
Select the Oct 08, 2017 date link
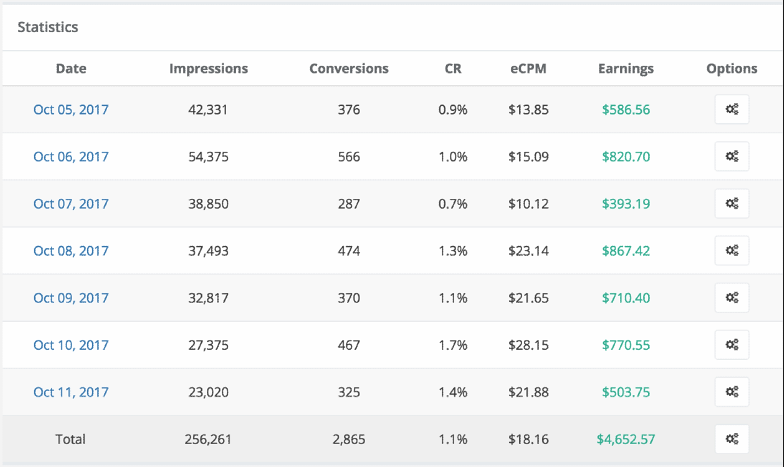tap(71, 251)
